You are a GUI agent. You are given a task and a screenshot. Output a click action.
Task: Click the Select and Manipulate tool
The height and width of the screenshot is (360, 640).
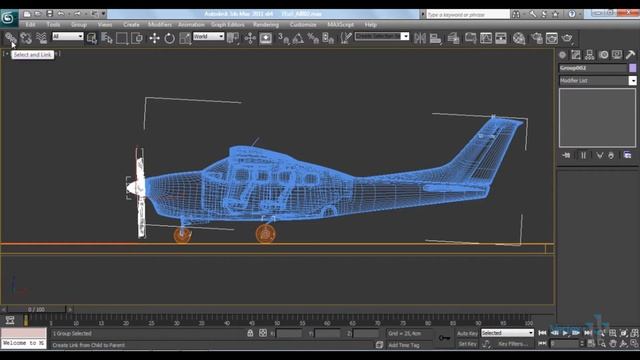point(250,38)
